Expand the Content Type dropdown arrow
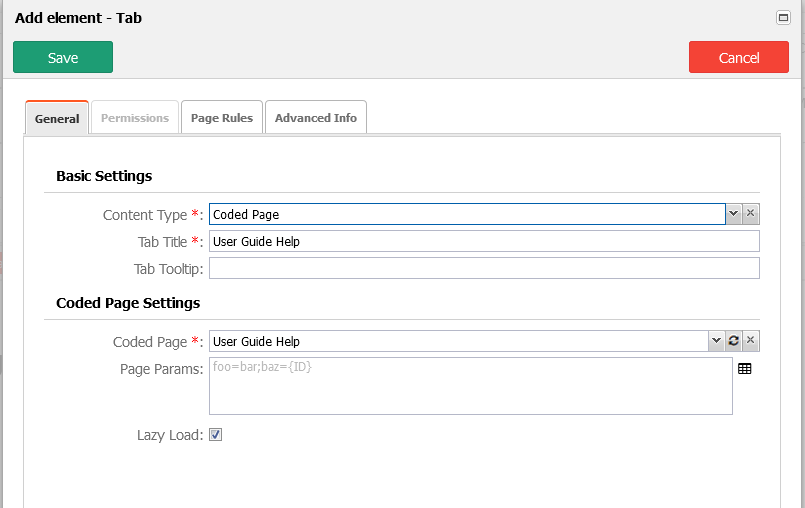Screen dimensions: 805x508 click(734, 214)
